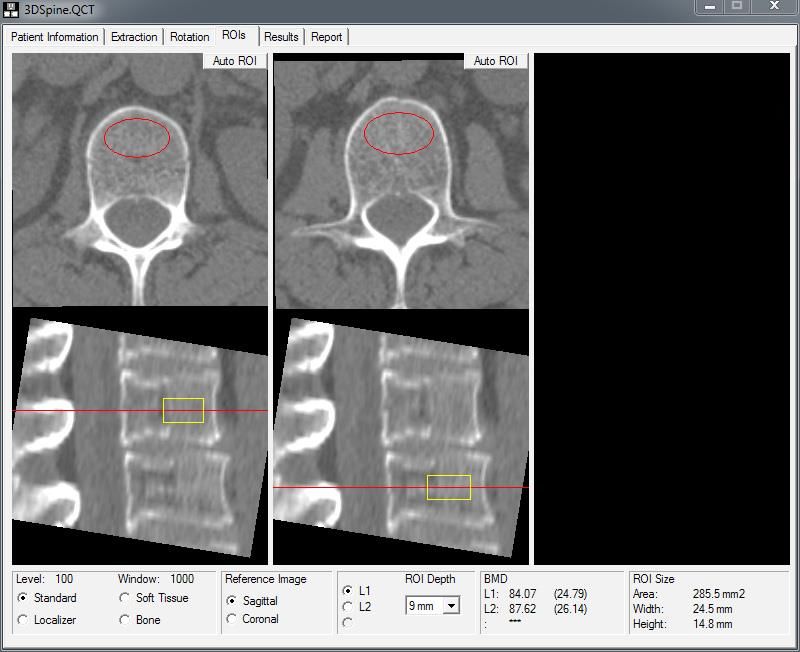Click the 9 mm ROI depth value

point(423,606)
